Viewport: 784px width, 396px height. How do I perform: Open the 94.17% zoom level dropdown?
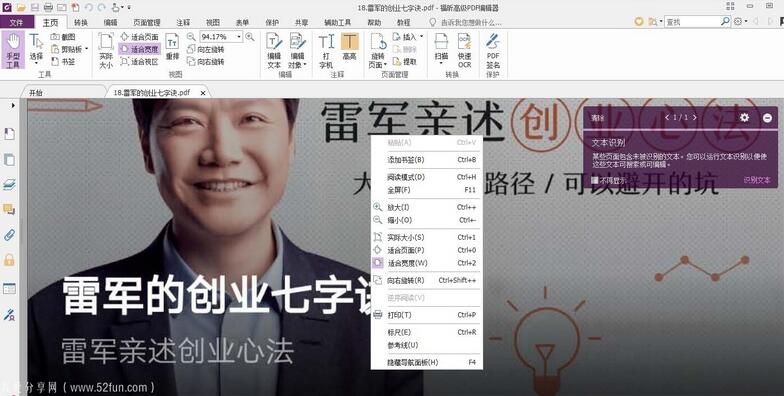pos(239,36)
